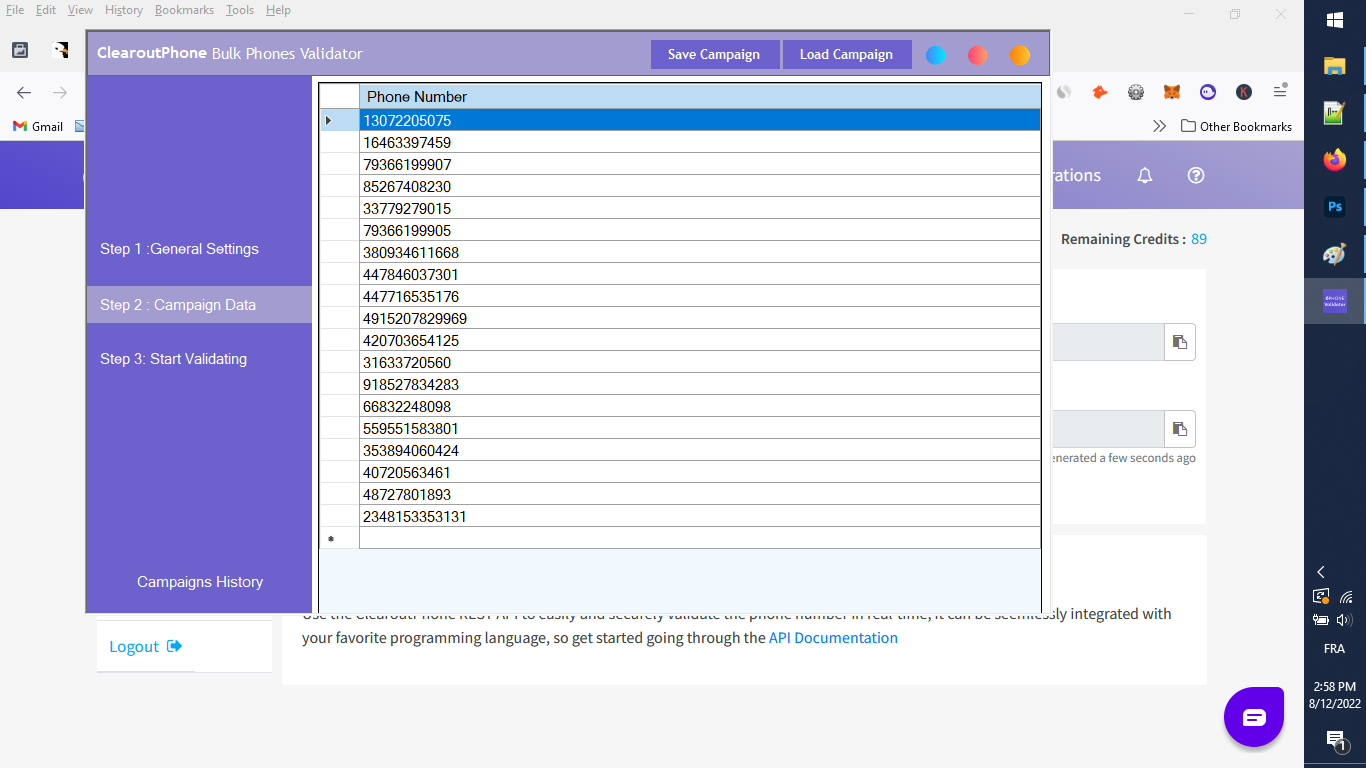
Task: Copy the first field using clipboard icon
Action: [1180, 342]
